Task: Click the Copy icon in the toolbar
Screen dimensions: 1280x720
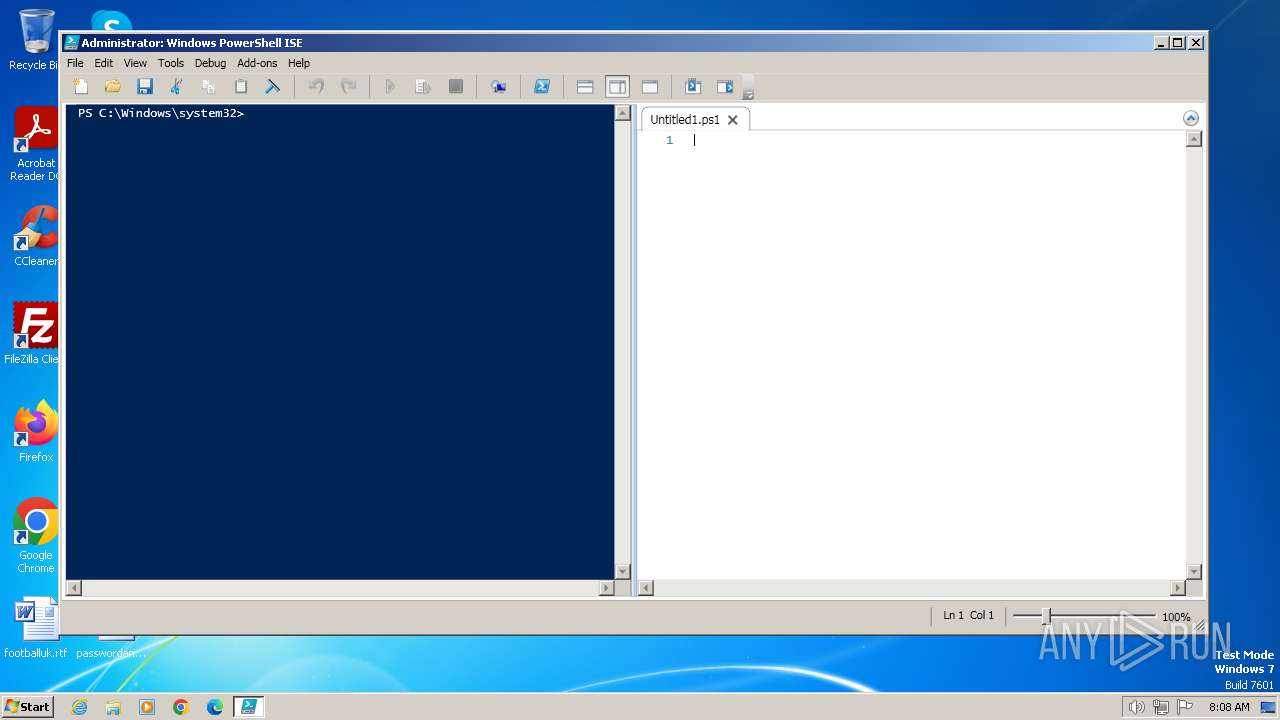Action: click(x=209, y=87)
